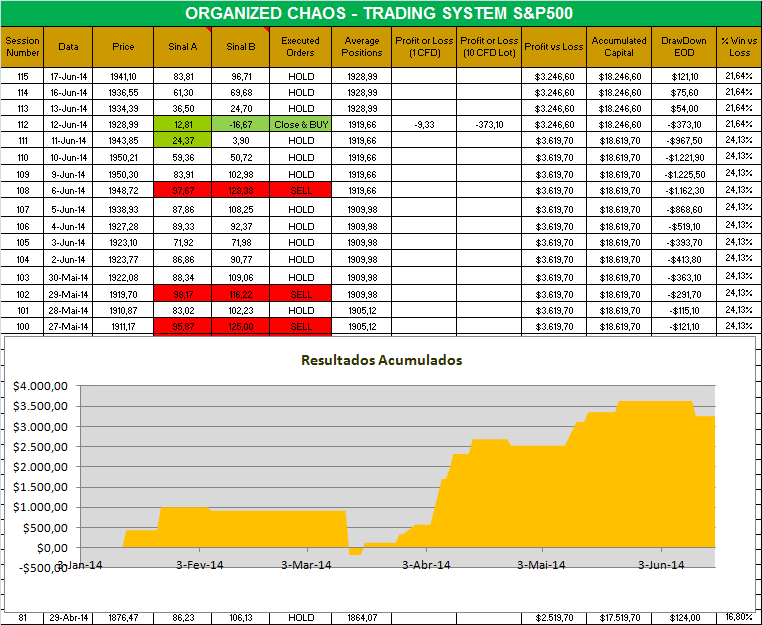Image resolution: width=762 pixels, height=625 pixels.
Task: Click session number cell '115'
Action: coord(22,76)
